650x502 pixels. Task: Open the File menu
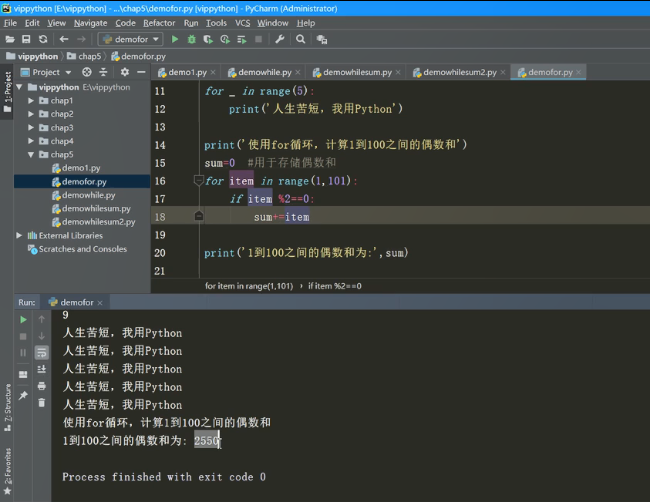pyautogui.click(x=10, y=23)
